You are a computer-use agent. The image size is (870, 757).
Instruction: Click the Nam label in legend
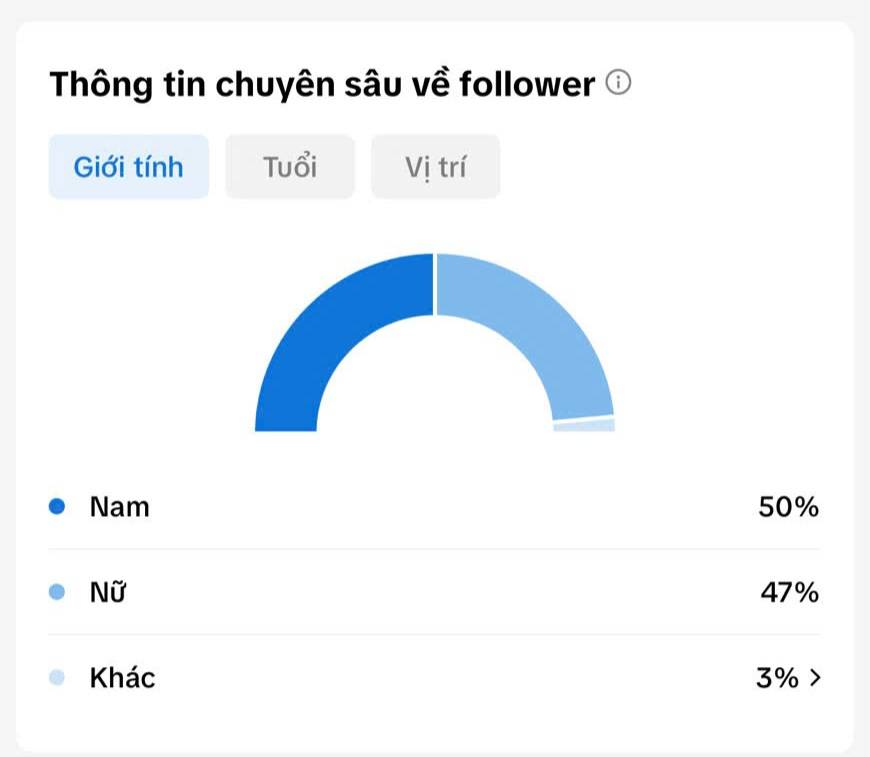[x=120, y=507]
